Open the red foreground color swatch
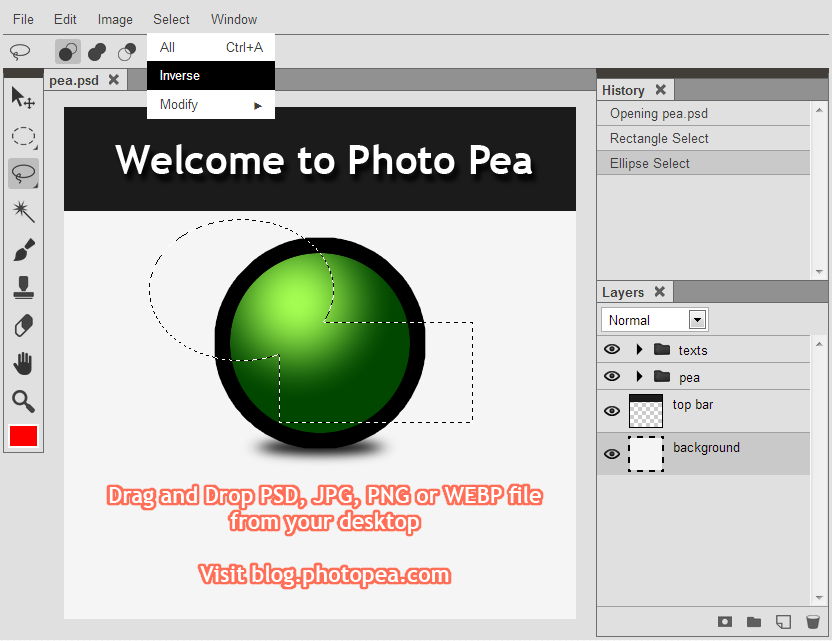Viewport: 832px width, 641px height. pos(23,436)
